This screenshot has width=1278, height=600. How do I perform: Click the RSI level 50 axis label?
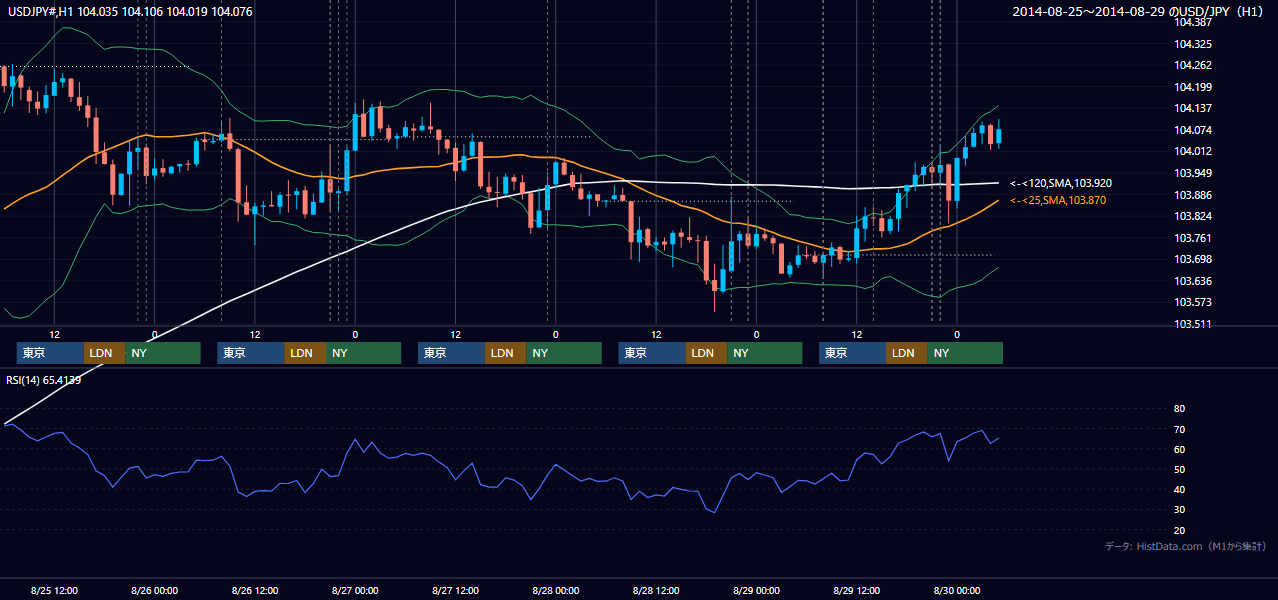pos(1180,469)
